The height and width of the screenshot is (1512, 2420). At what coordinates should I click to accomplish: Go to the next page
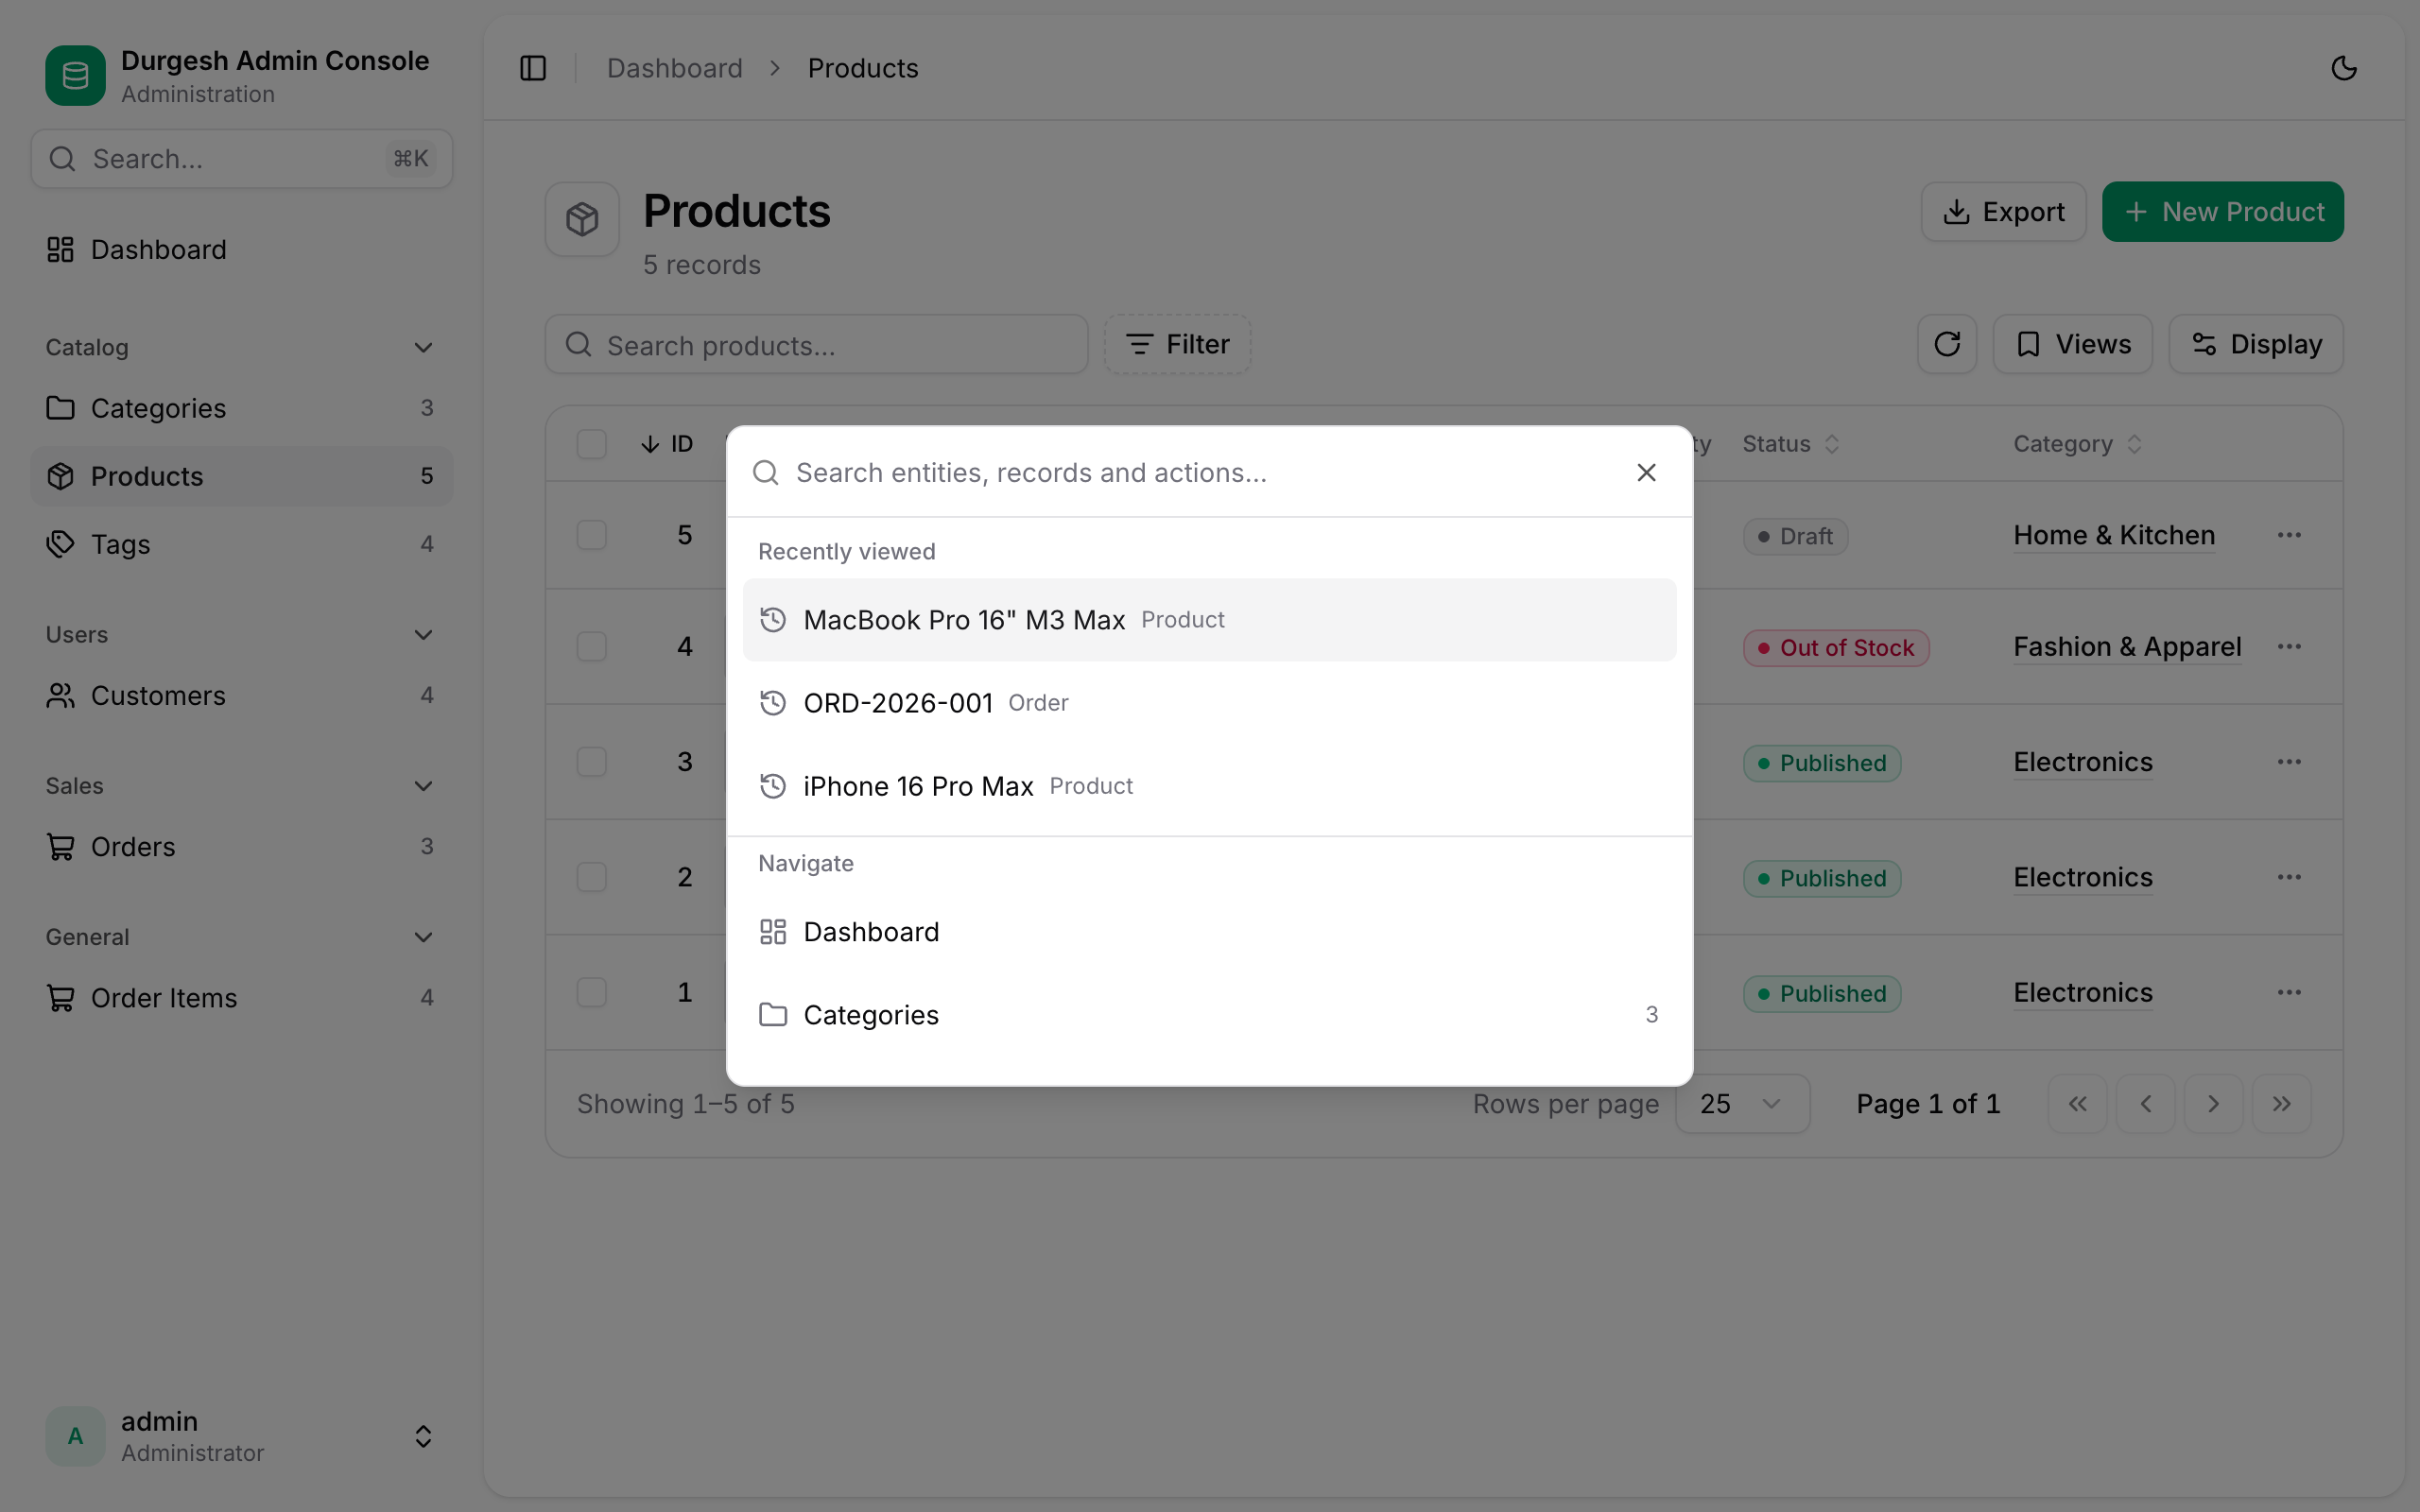click(2213, 1104)
